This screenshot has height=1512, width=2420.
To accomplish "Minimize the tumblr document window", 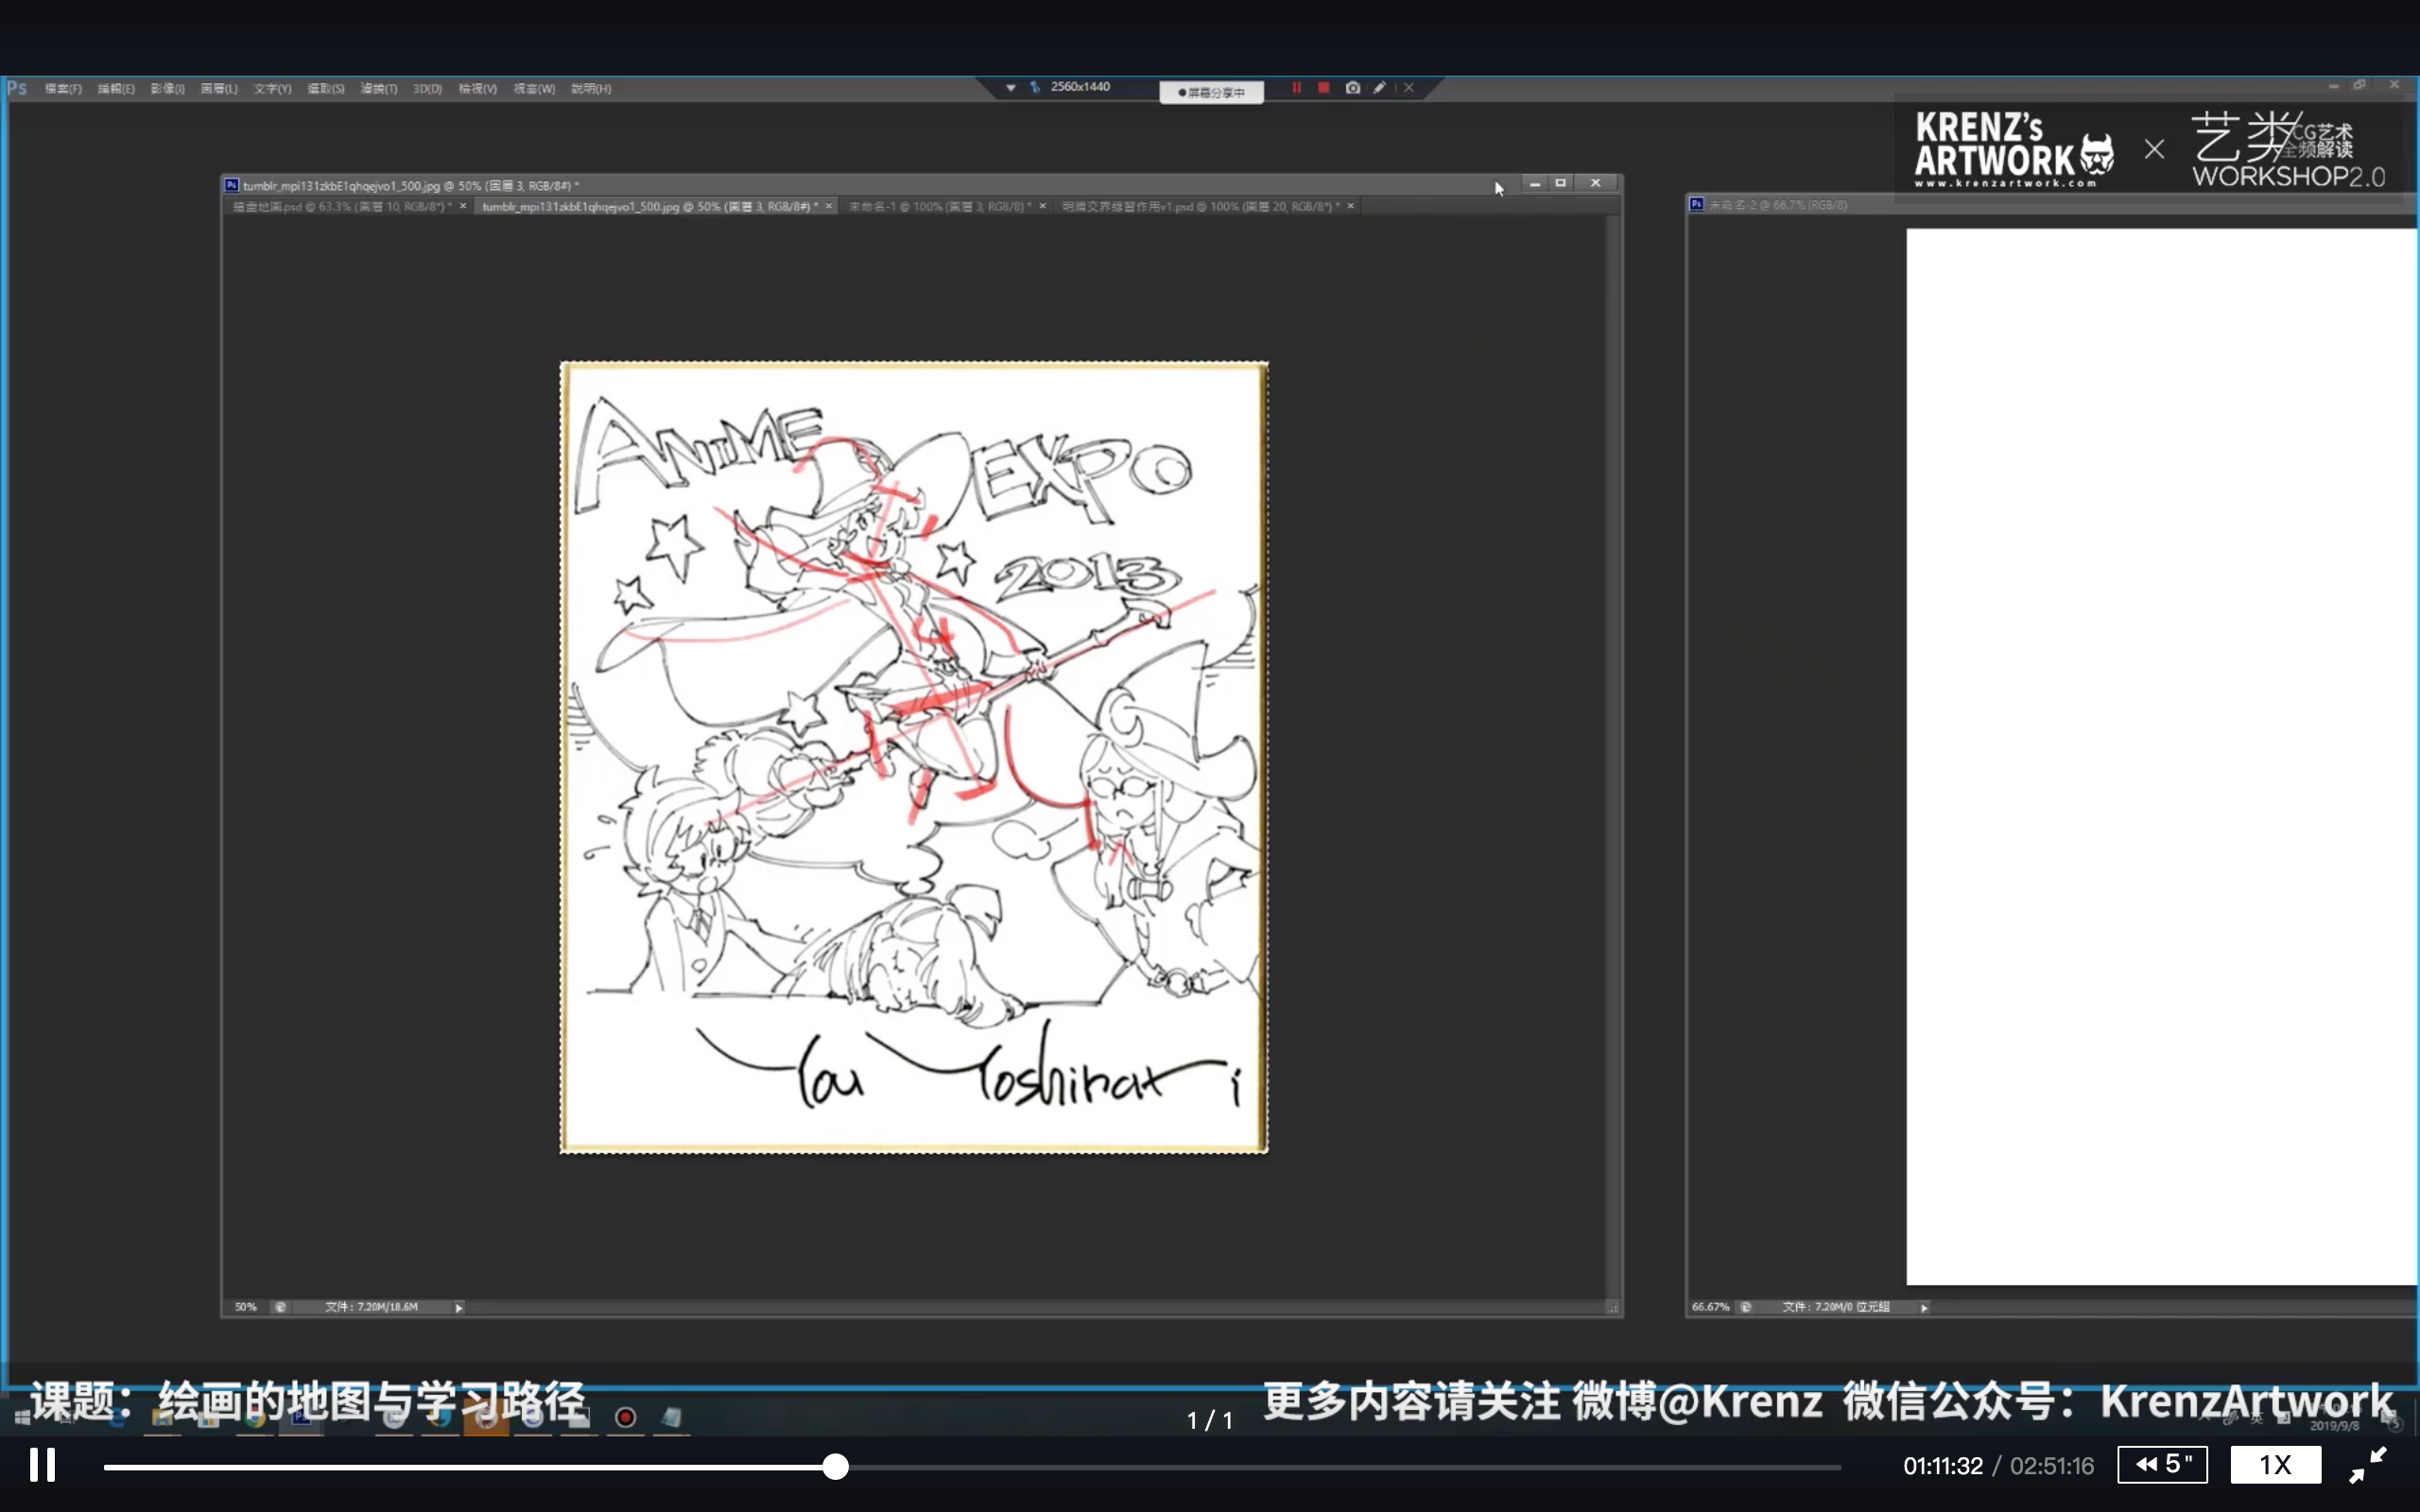I will pyautogui.click(x=1534, y=184).
